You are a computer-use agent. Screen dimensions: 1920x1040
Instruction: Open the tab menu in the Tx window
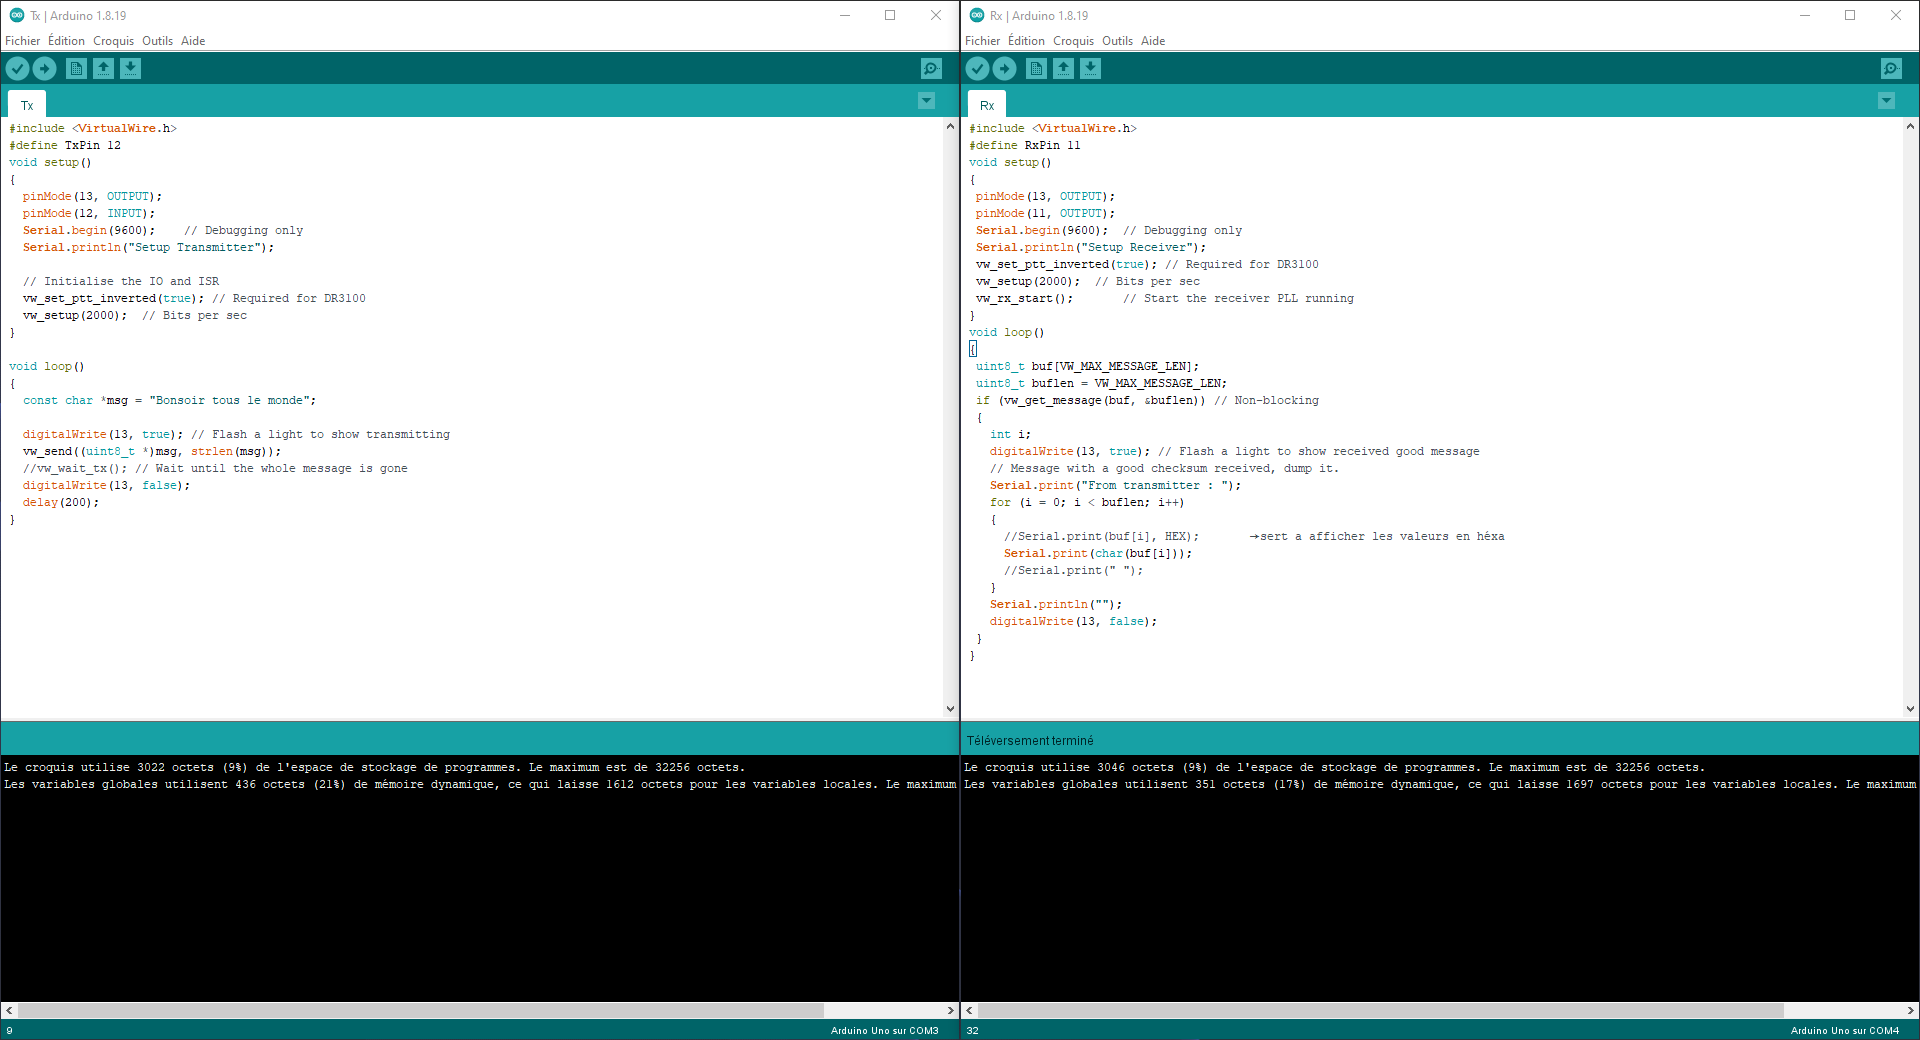click(x=925, y=101)
